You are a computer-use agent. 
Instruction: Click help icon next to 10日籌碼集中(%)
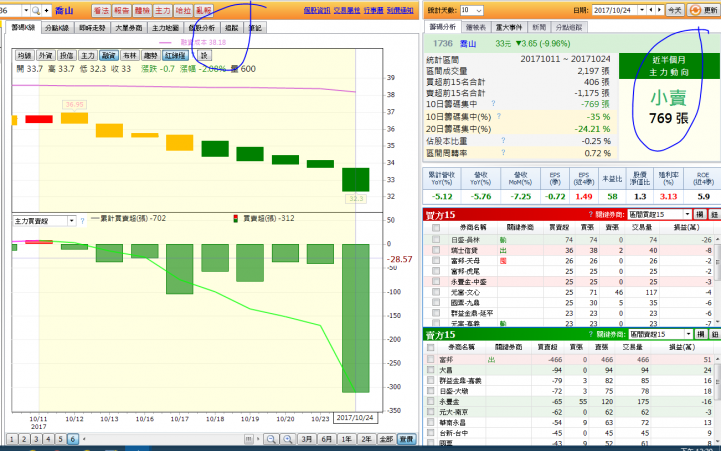[498, 116]
